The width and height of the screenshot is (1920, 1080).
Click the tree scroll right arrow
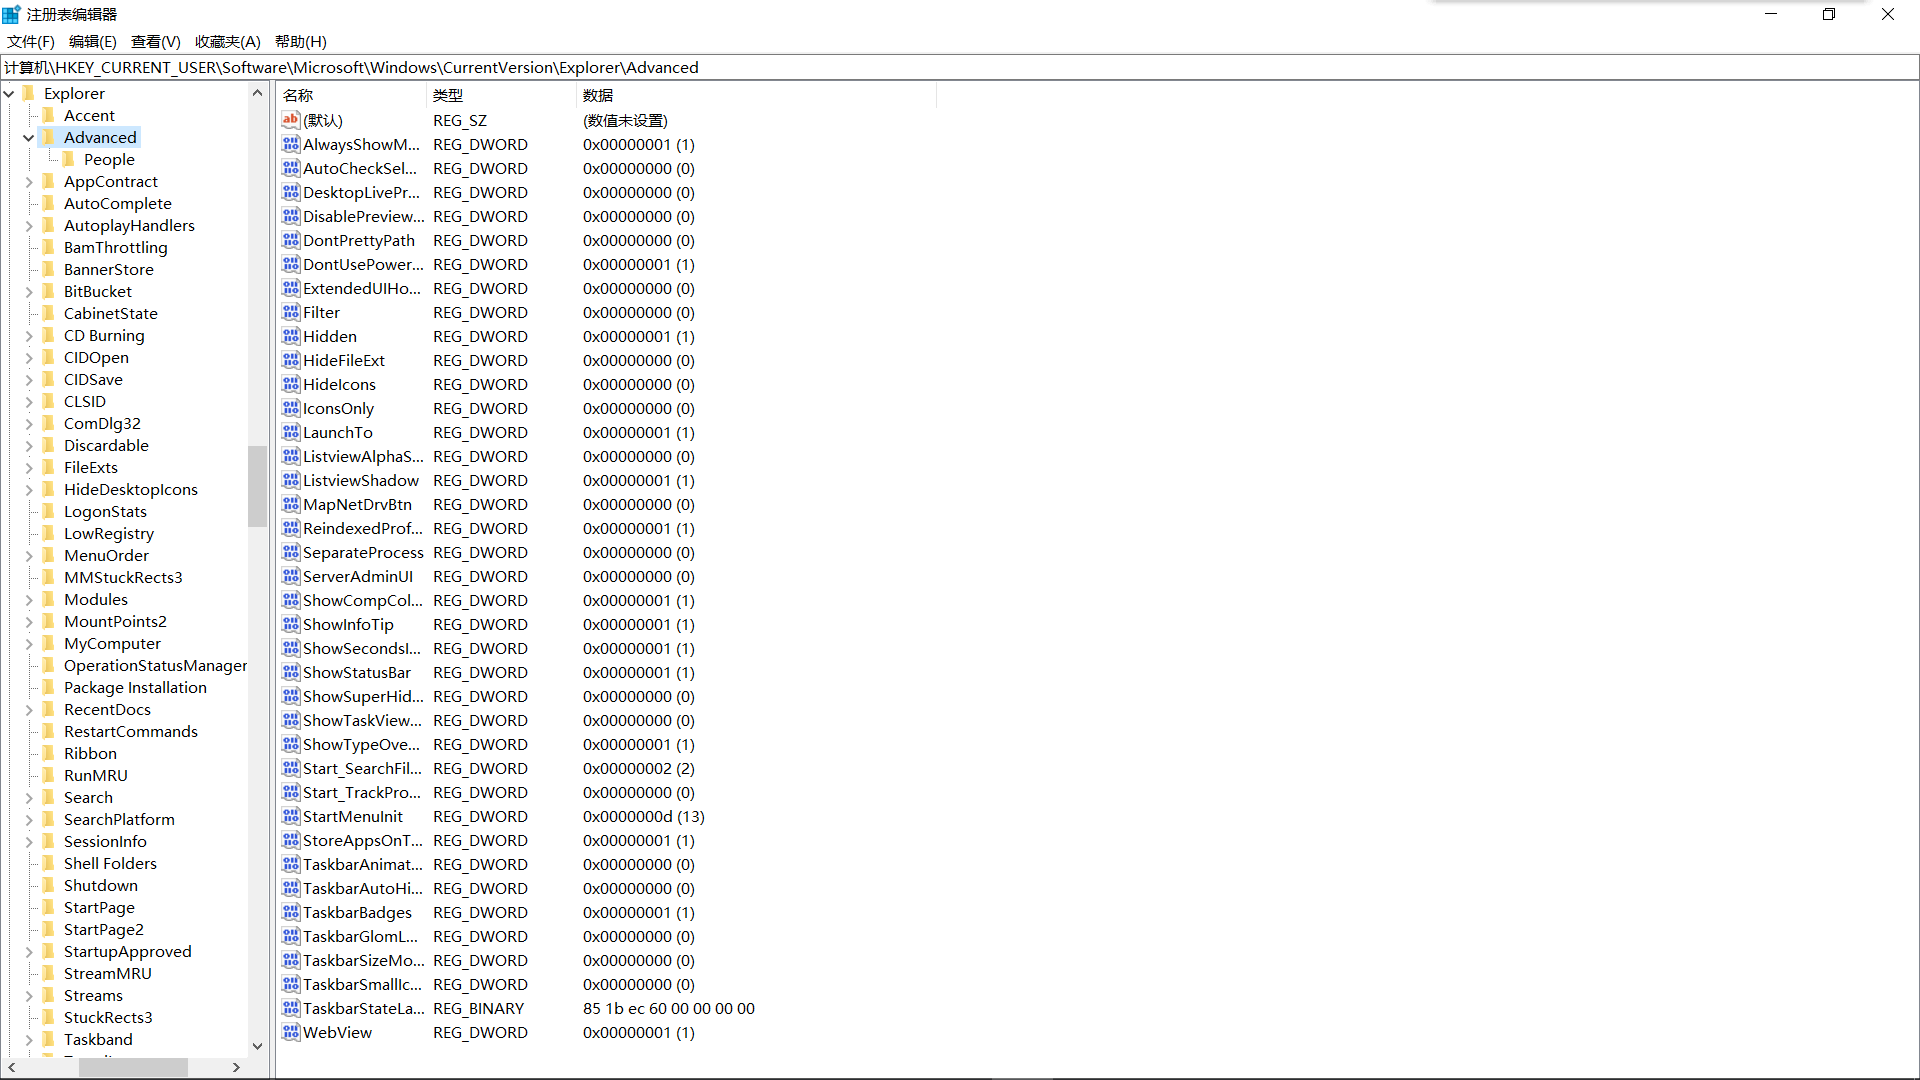click(236, 1067)
